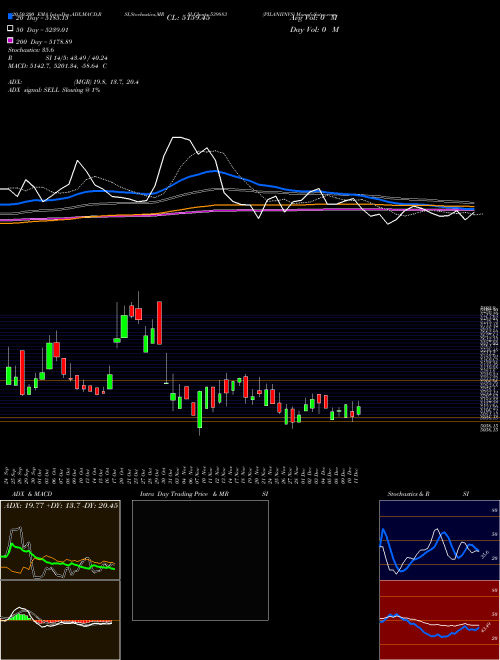Click the 'ADX signal: SELL' text
The height and width of the screenshot is (660, 500).
tap(54, 90)
